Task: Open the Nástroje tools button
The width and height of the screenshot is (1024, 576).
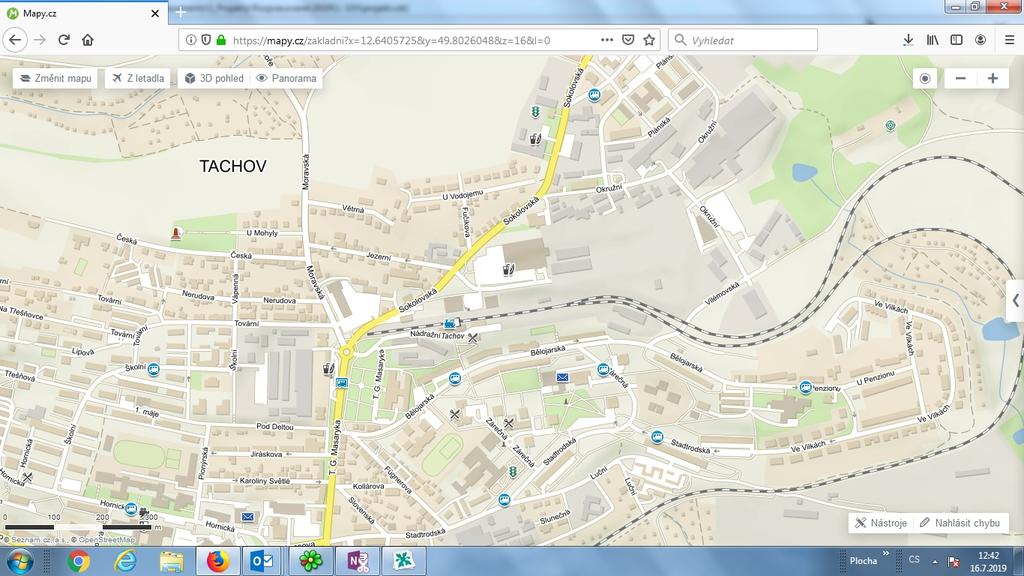Action: click(881, 522)
